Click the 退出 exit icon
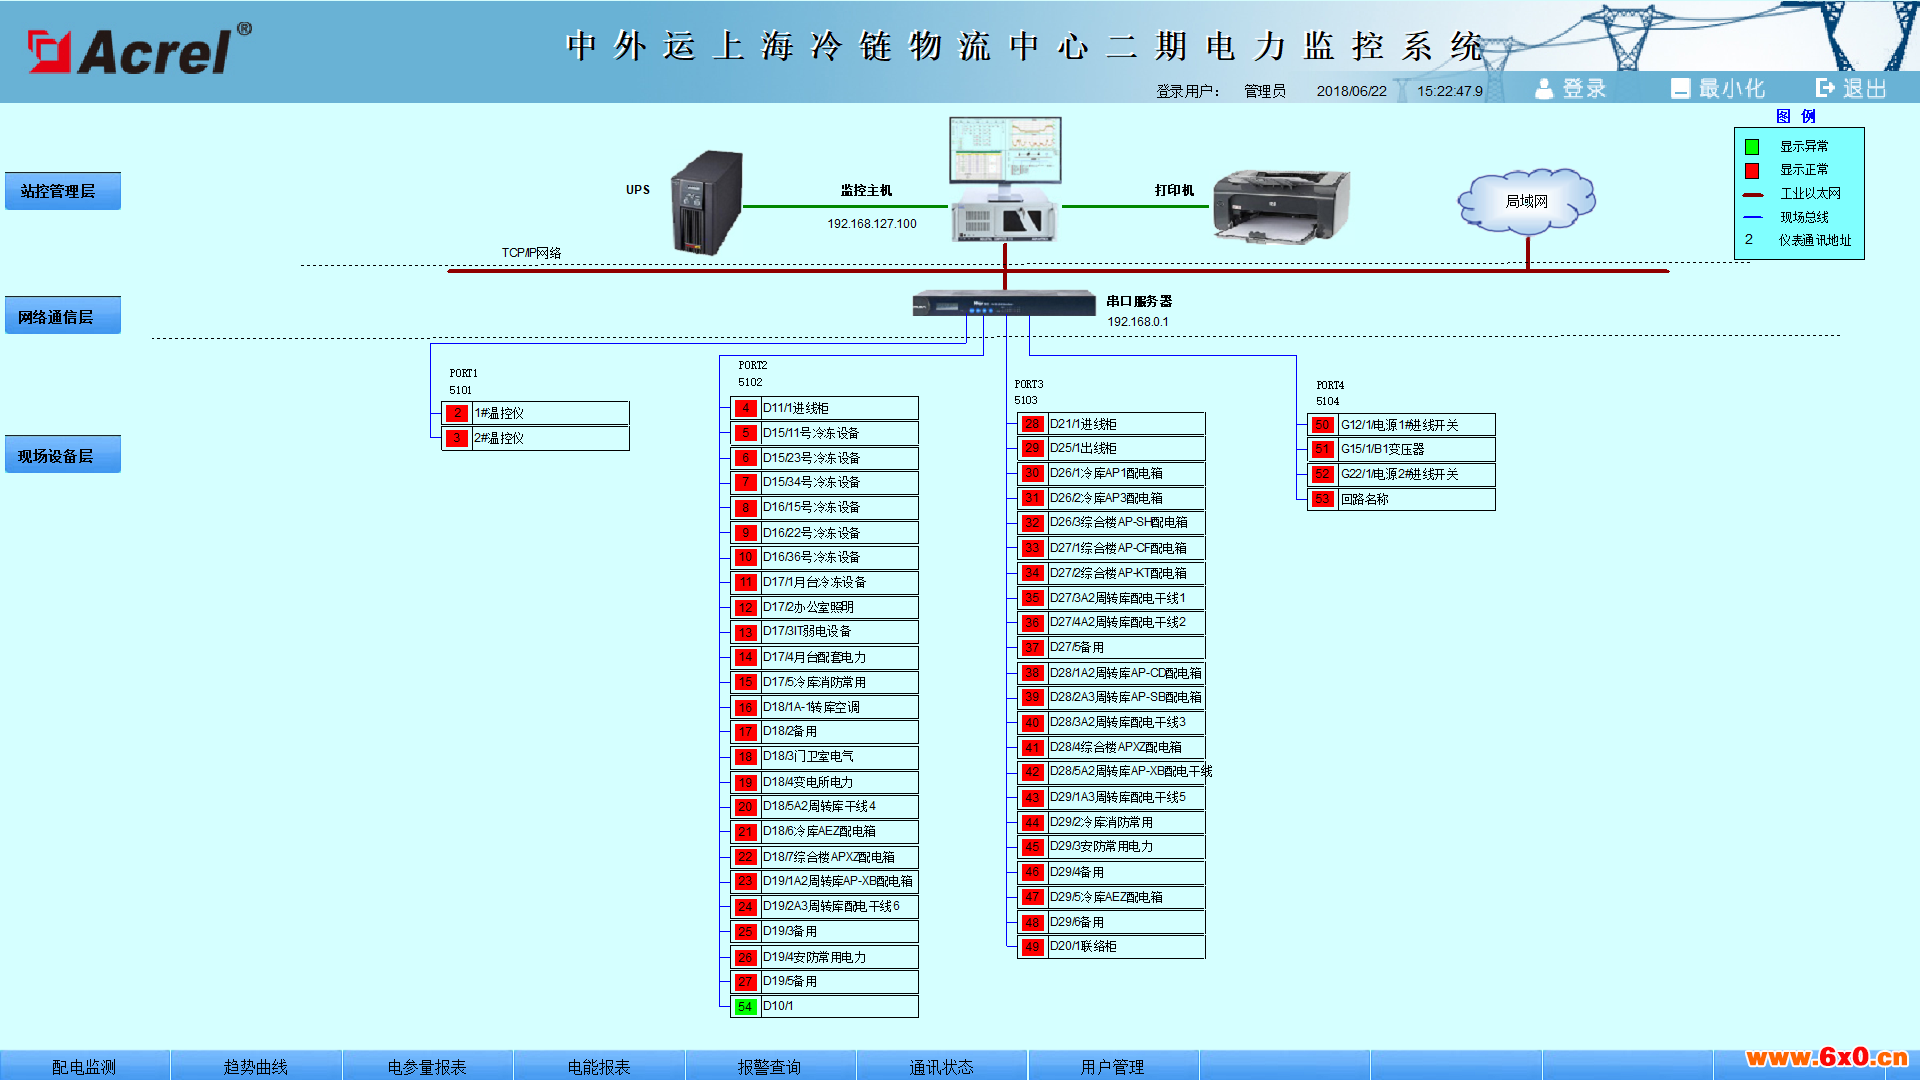 point(1825,88)
